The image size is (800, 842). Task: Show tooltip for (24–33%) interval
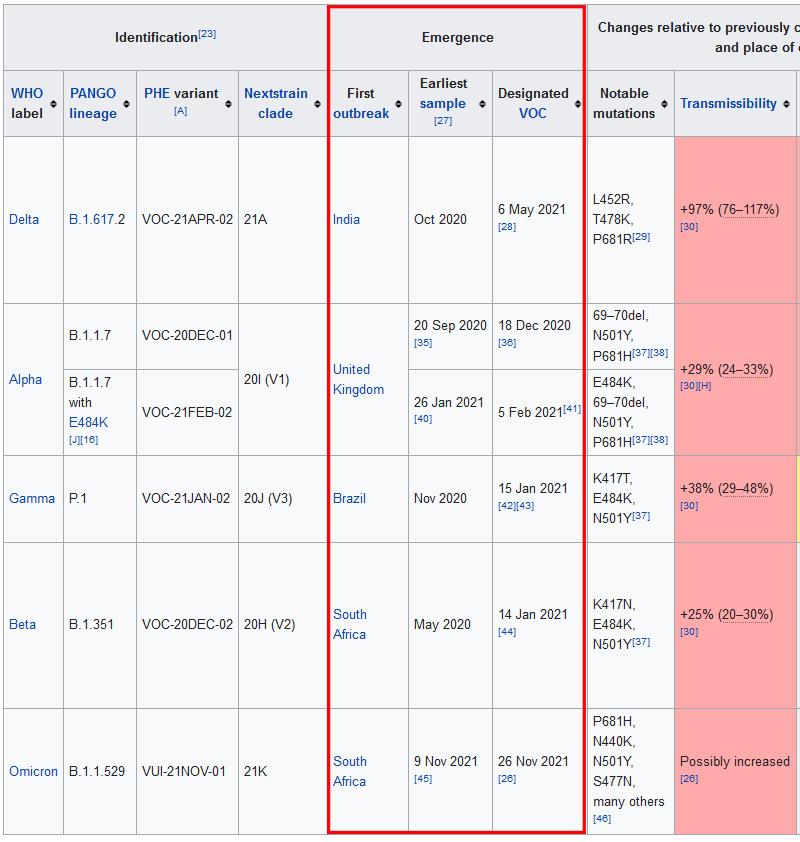point(746,369)
